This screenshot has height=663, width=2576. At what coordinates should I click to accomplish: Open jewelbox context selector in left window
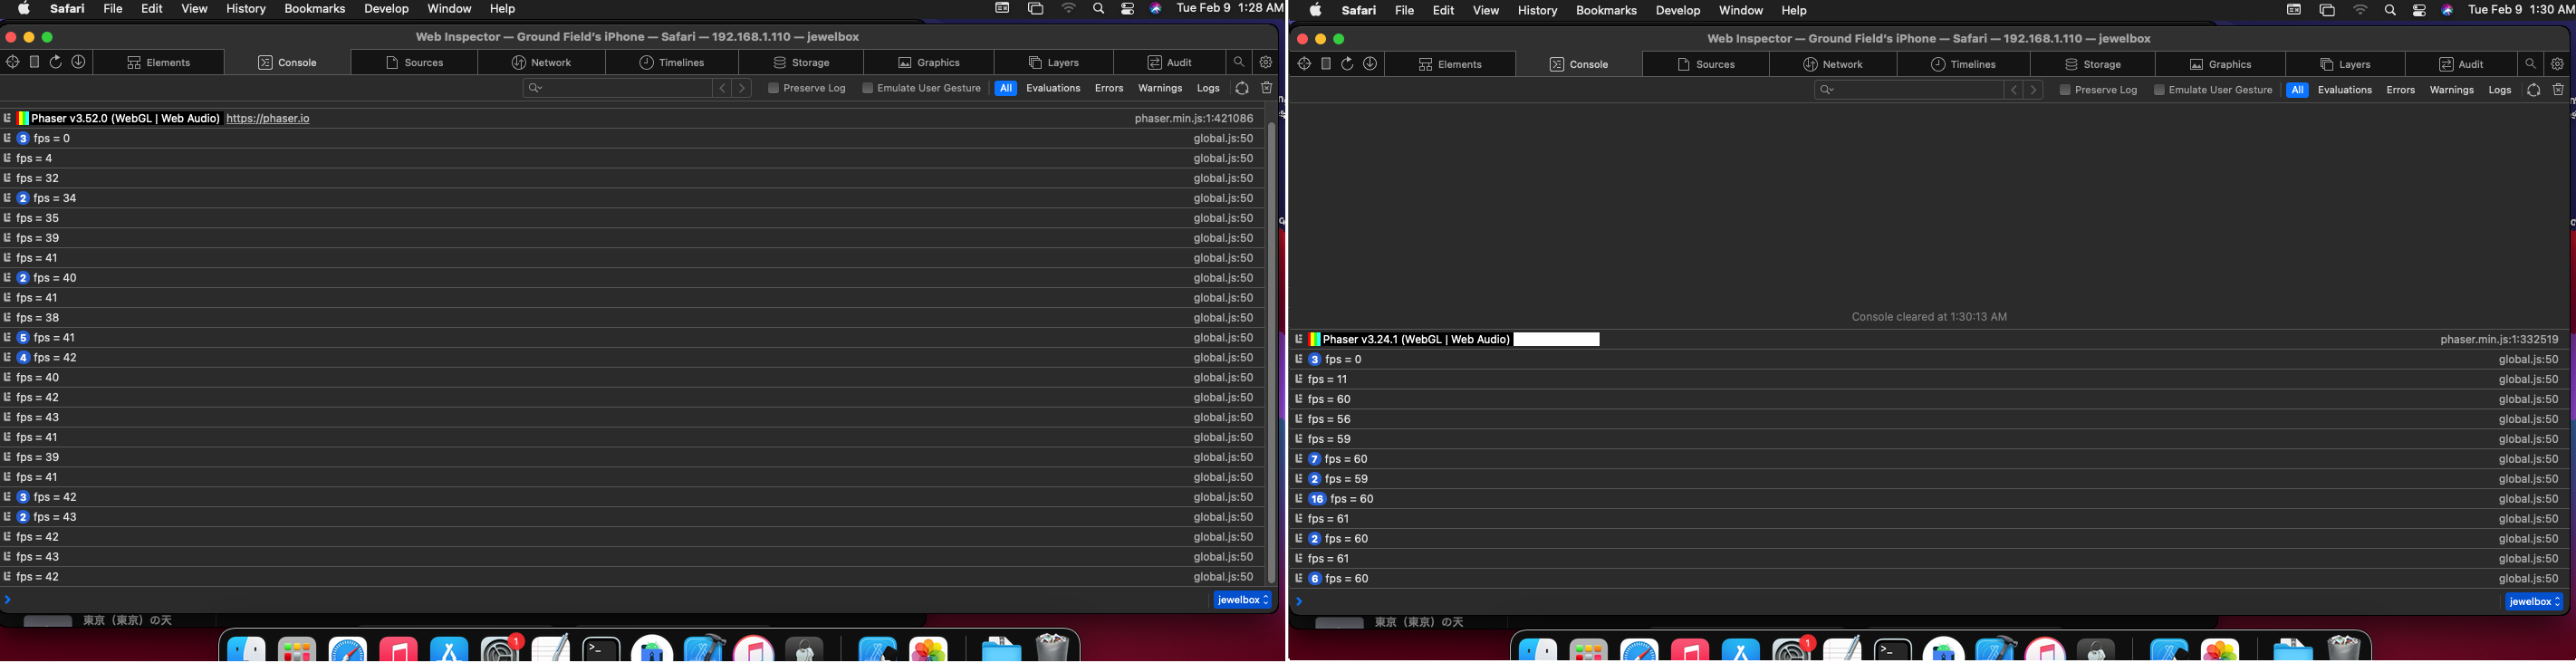pyautogui.click(x=1243, y=600)
